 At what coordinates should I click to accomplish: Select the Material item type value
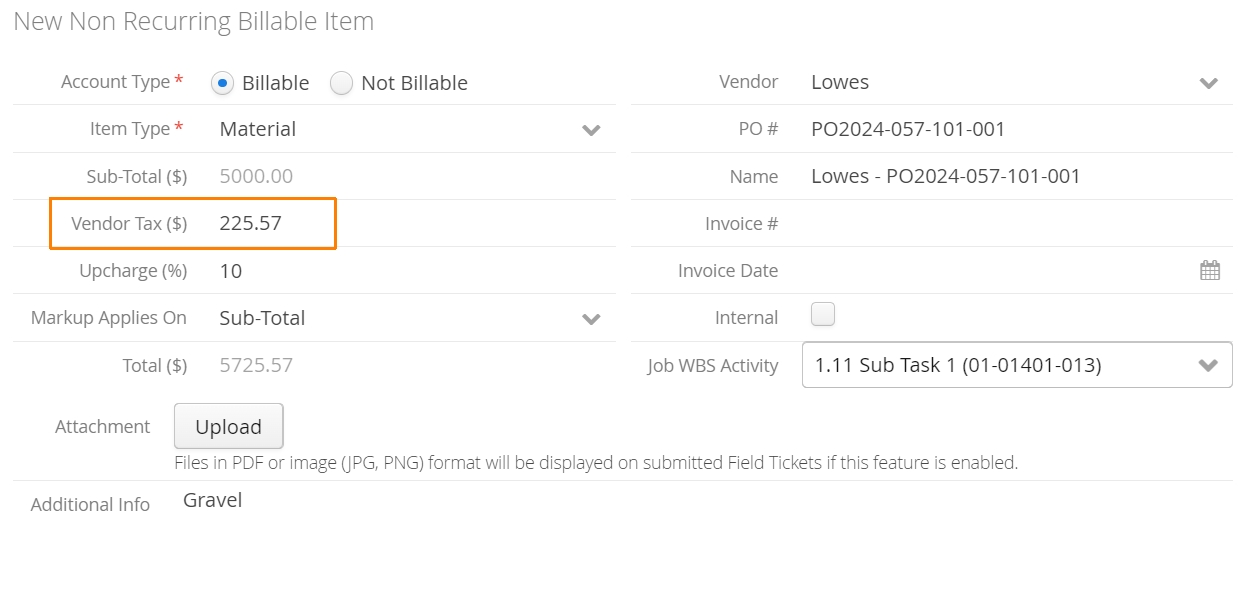[258, 129]
